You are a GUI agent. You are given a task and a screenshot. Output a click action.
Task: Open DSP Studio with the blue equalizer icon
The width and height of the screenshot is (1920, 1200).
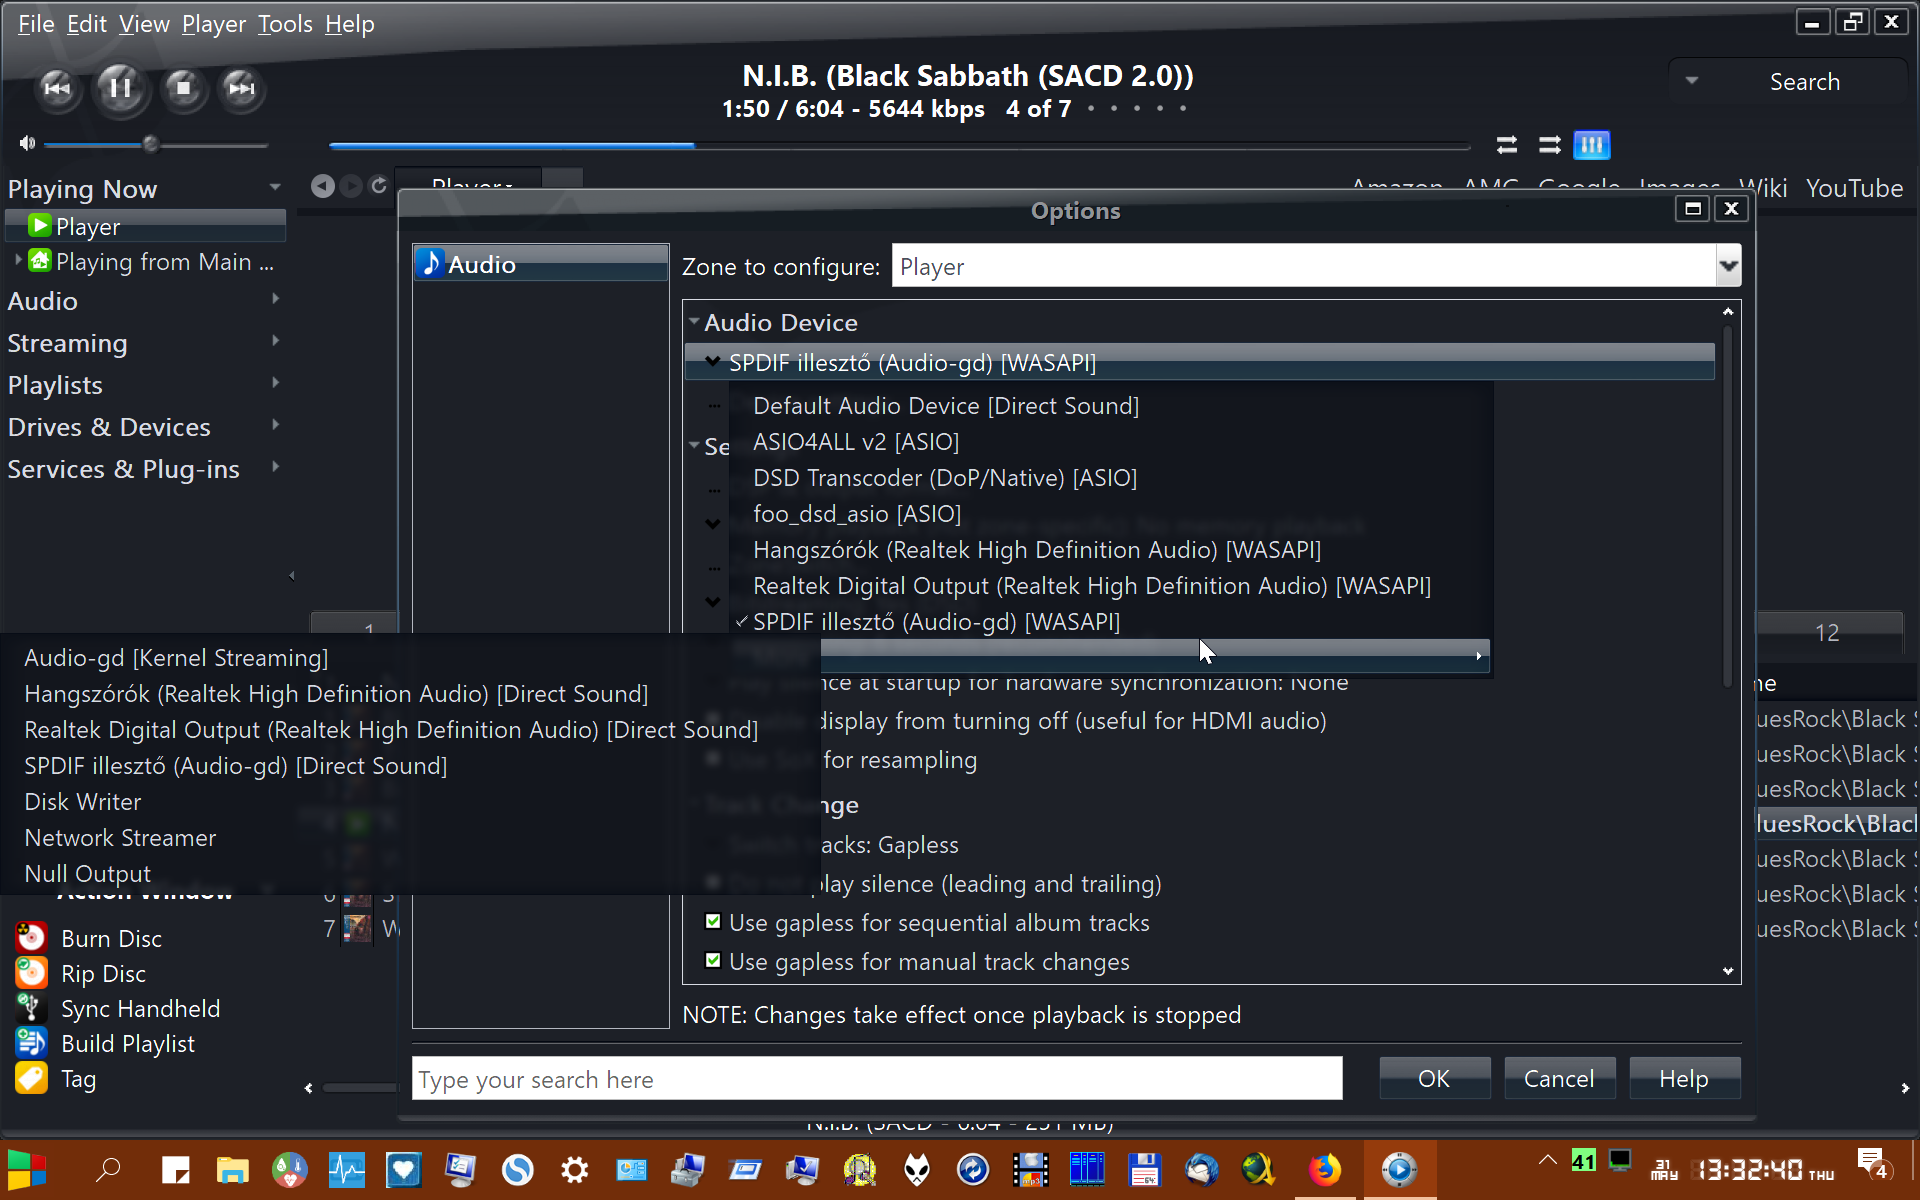tap(1592, 145)
